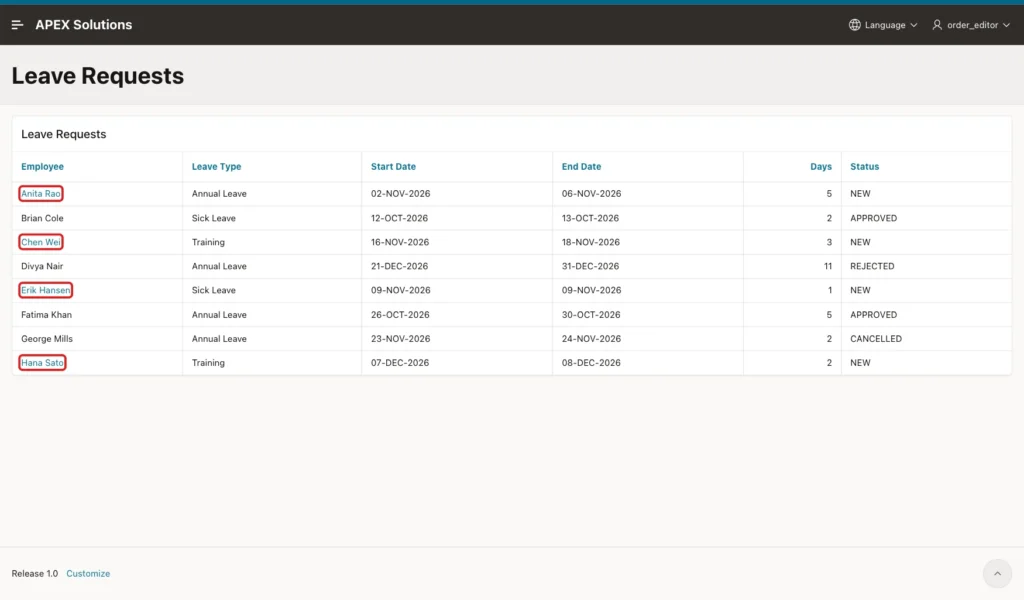Sort by the Days column header
The width and height of the screenshot is (1024, 600).
[x=821, y=166]
